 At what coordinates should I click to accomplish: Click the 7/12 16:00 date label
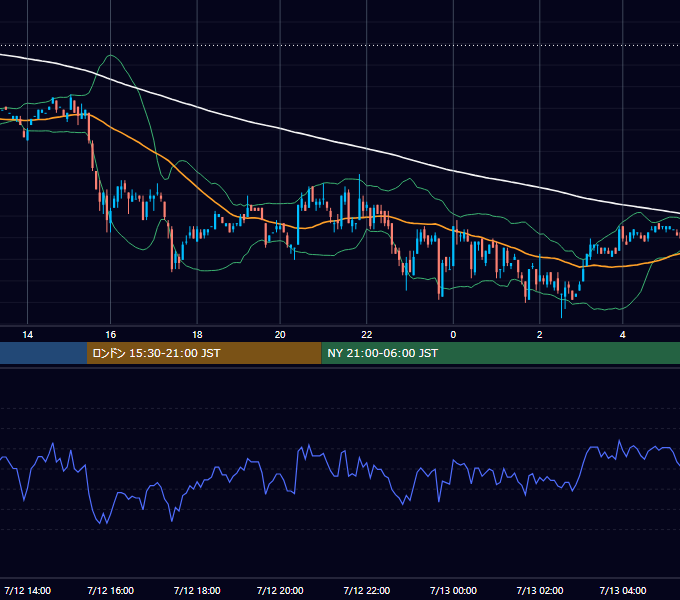[111, 590]
